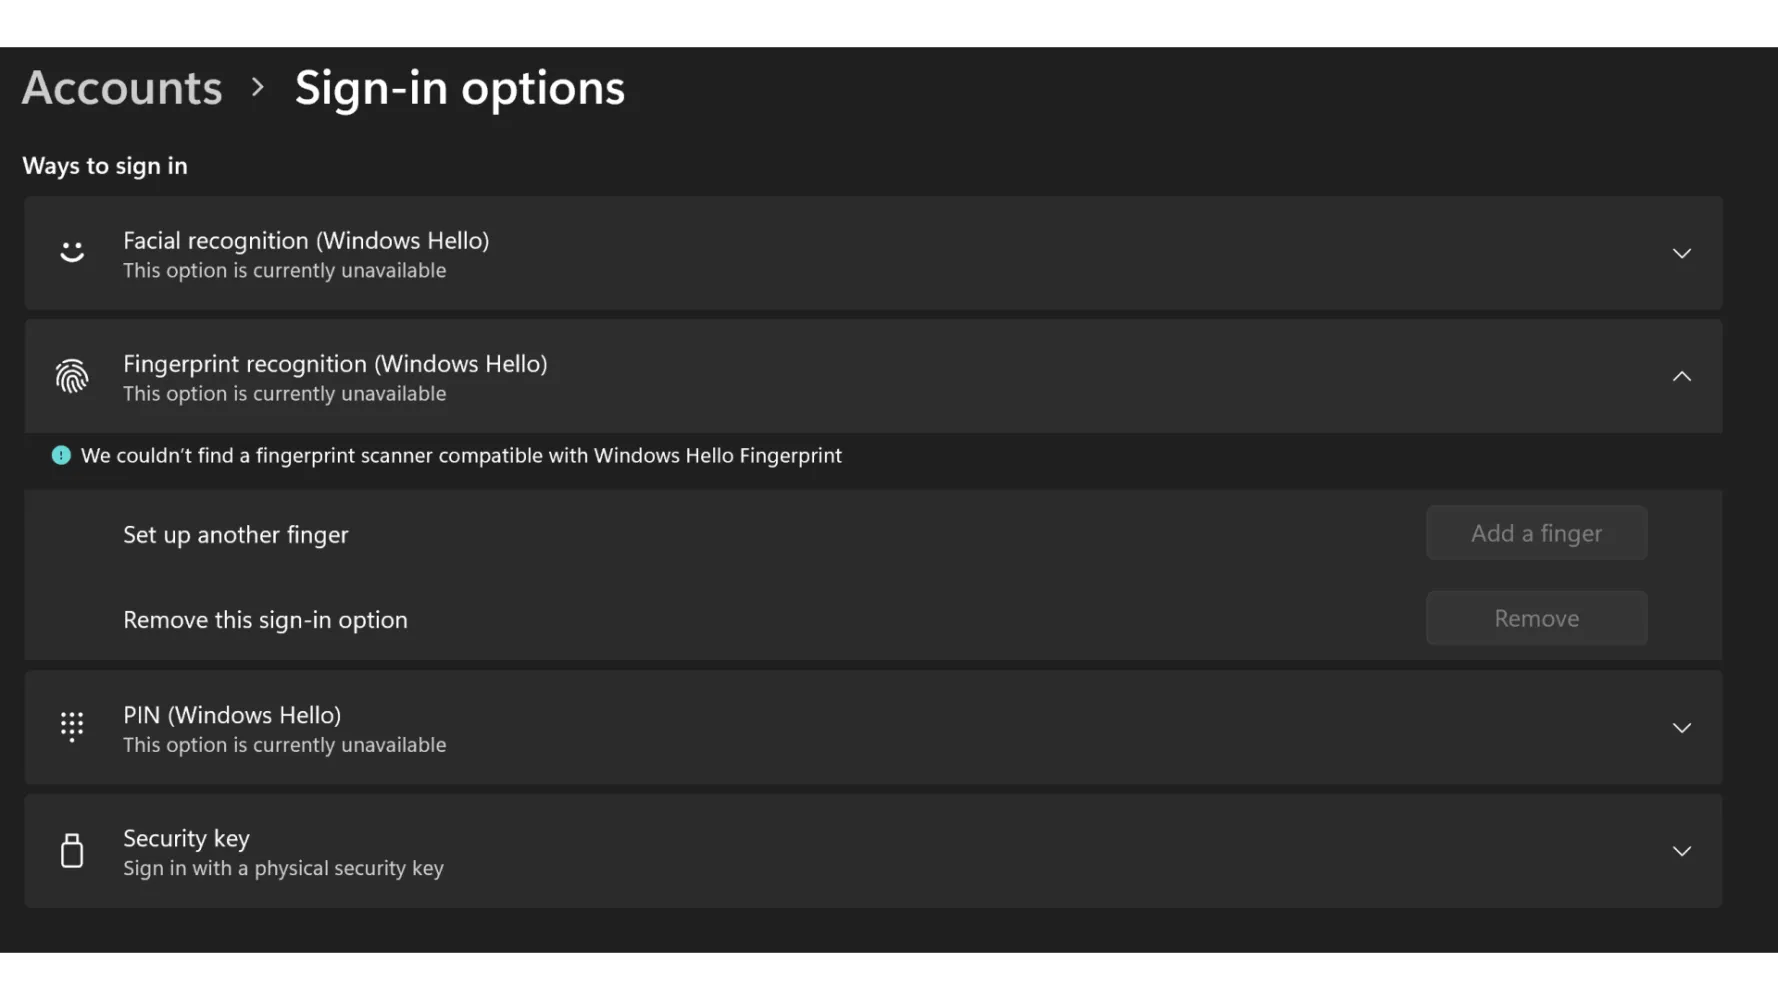Collapse the Fingerprint recognition chevron
The width and height of the screenshot is (1778, 1000).
[x=1682, y=377]
